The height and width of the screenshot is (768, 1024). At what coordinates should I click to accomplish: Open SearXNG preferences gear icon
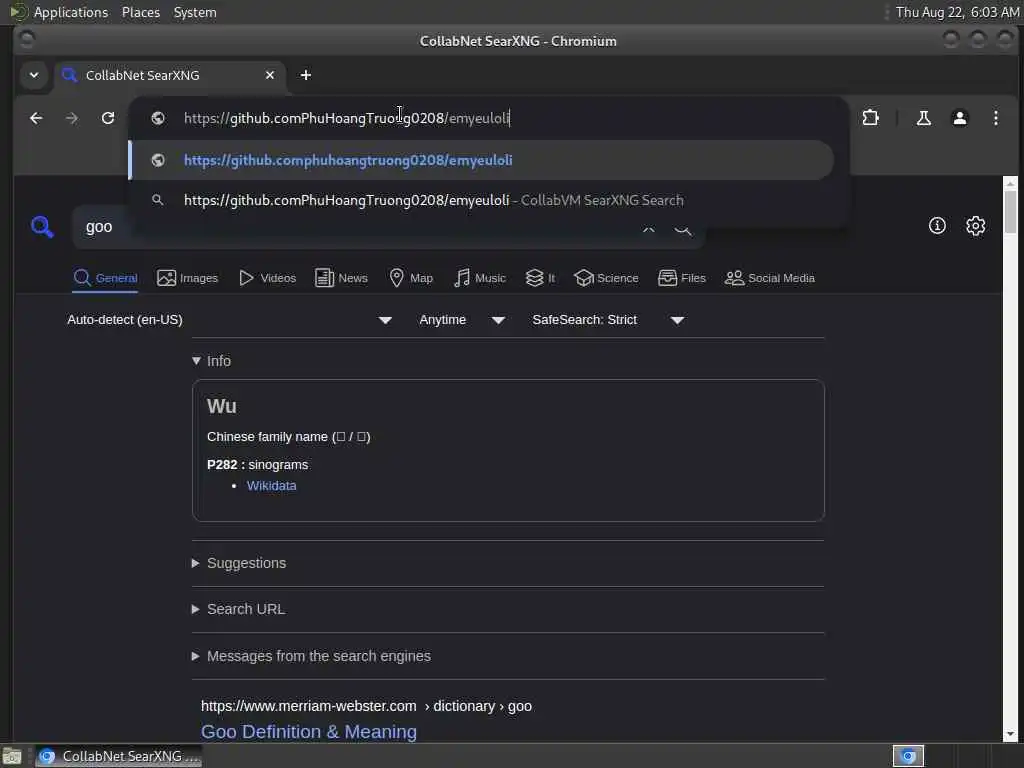pos(976,226)
